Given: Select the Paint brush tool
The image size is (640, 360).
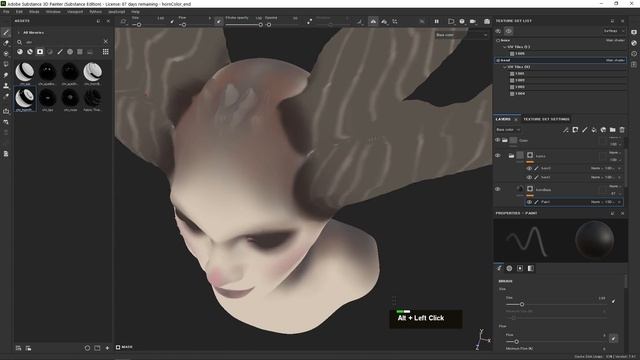Looking at the screenshot, I should point(6,32).
